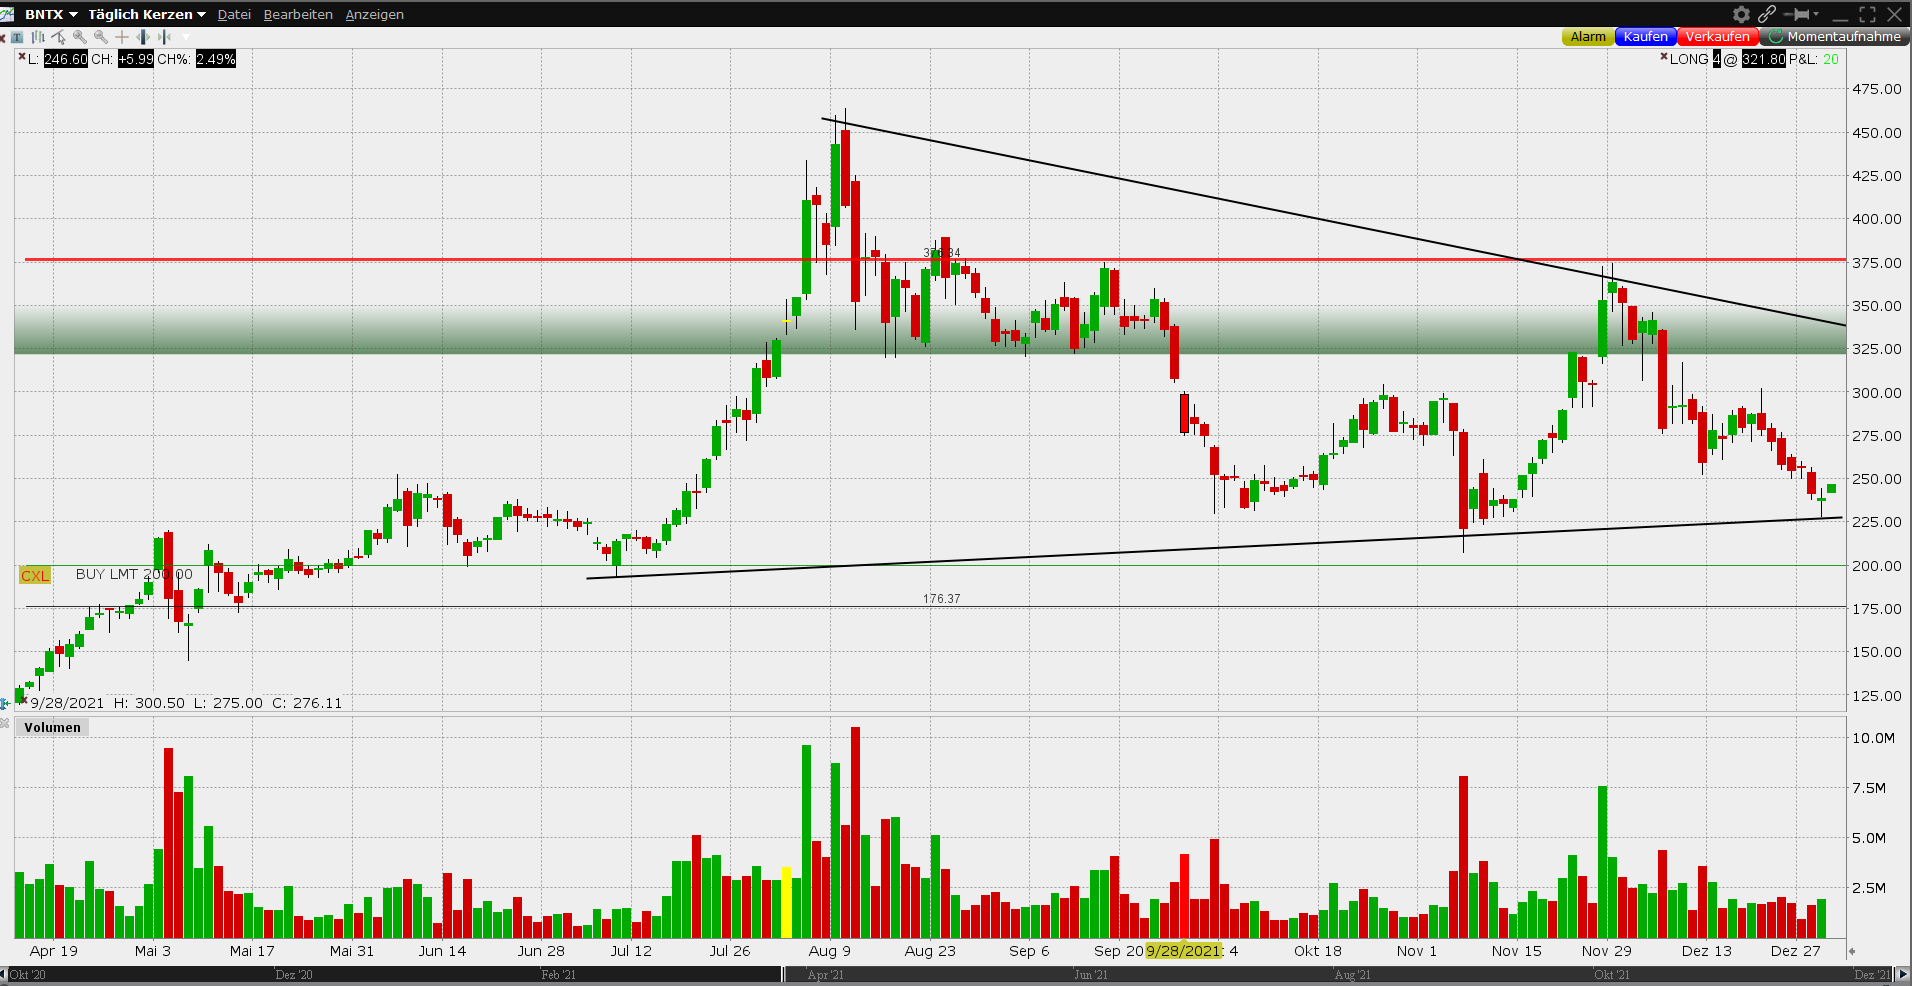
Task: Click the 176.37 horizontal line label
Action: coord(941,599)
